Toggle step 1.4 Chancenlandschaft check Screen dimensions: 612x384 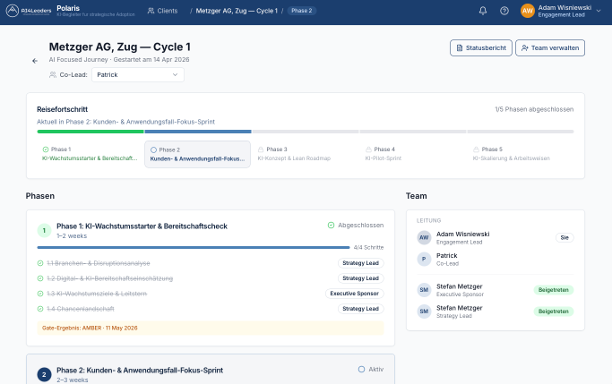(40, 309)
